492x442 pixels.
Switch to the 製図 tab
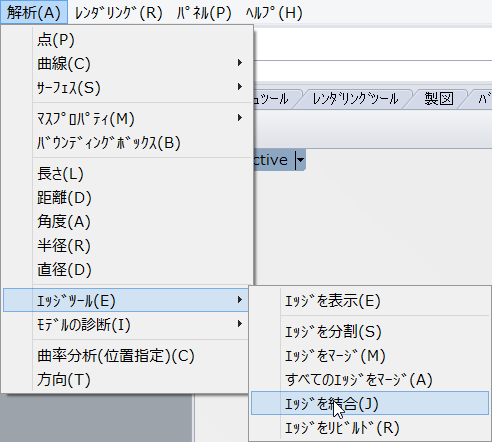pyautogui.click(x=439, y=99)
